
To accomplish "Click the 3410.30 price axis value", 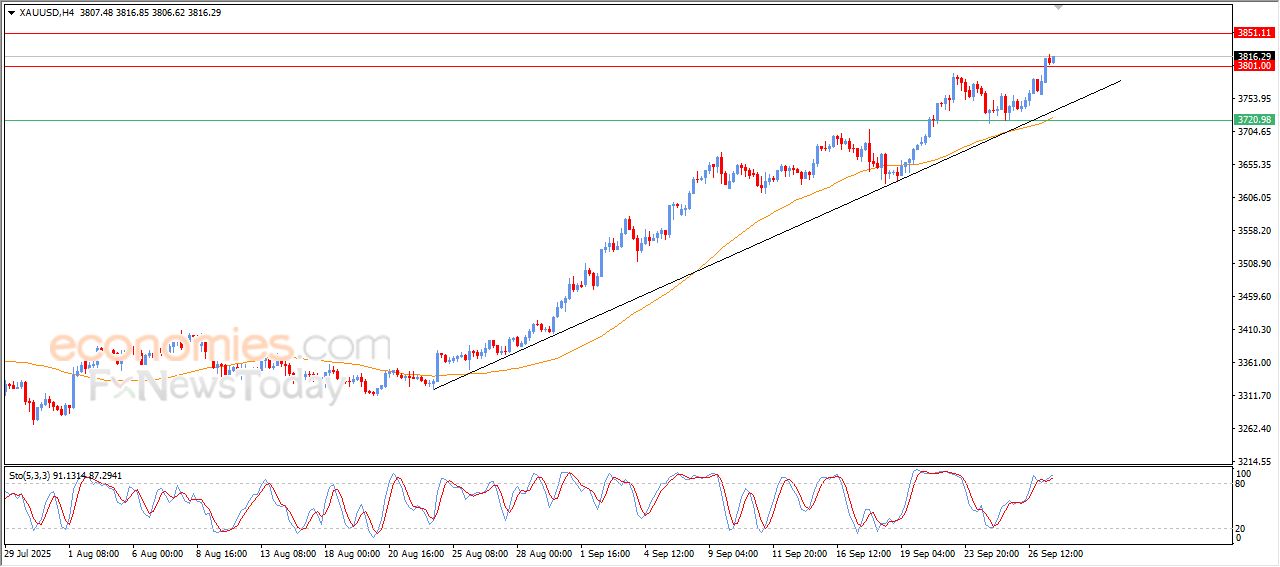I will click(1254, 330).
